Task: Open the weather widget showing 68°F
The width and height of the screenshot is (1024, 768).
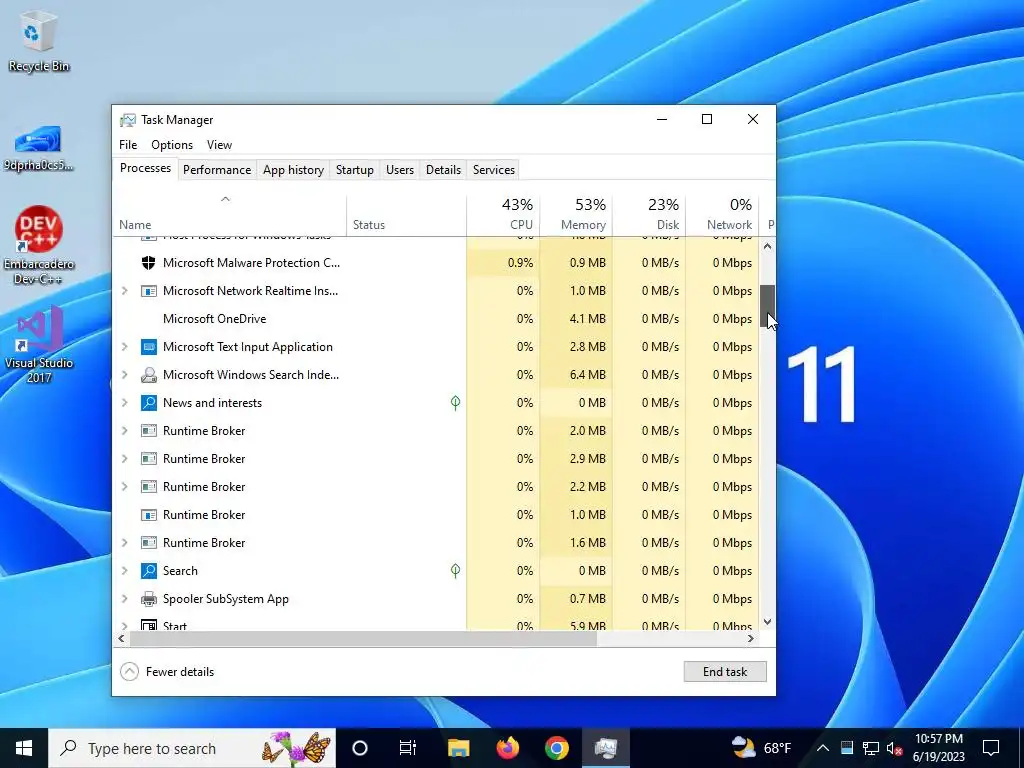Action: click(761, 748)
